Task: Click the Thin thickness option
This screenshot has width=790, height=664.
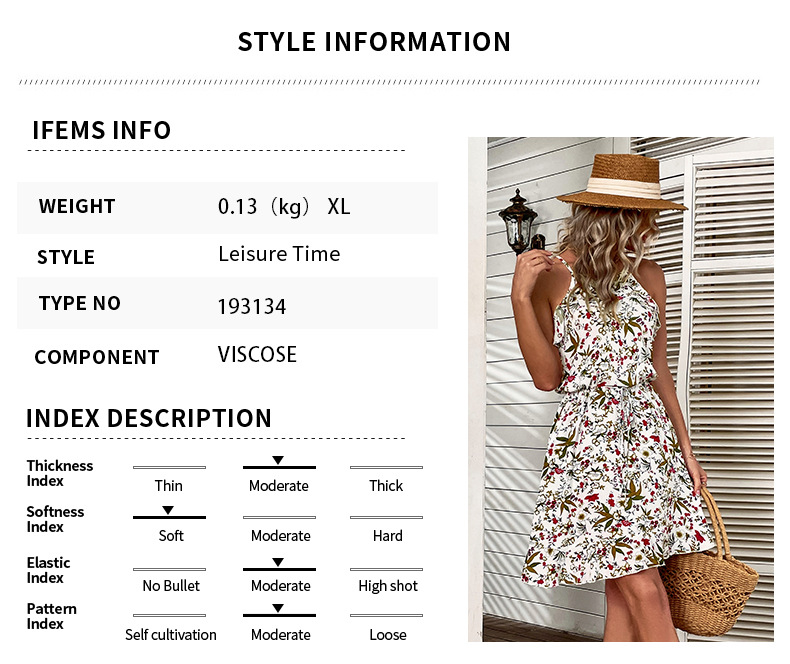Action: [168, 486]
